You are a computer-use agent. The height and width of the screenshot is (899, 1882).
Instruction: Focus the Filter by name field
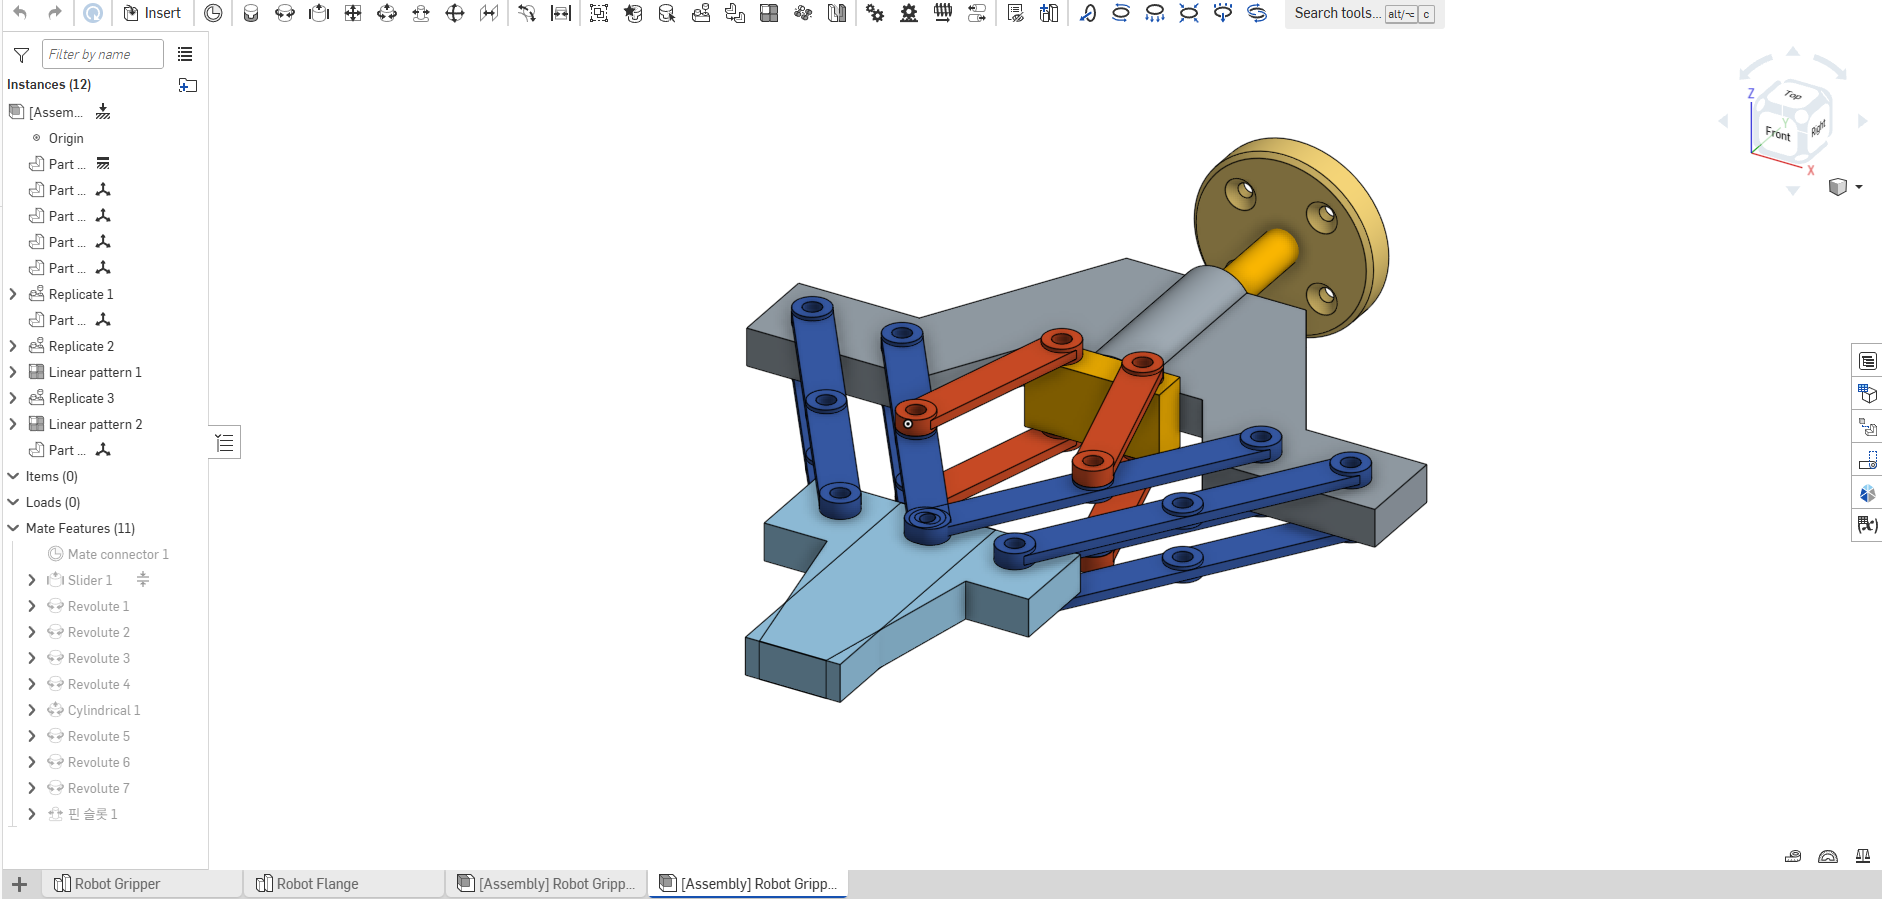point(103,54)
